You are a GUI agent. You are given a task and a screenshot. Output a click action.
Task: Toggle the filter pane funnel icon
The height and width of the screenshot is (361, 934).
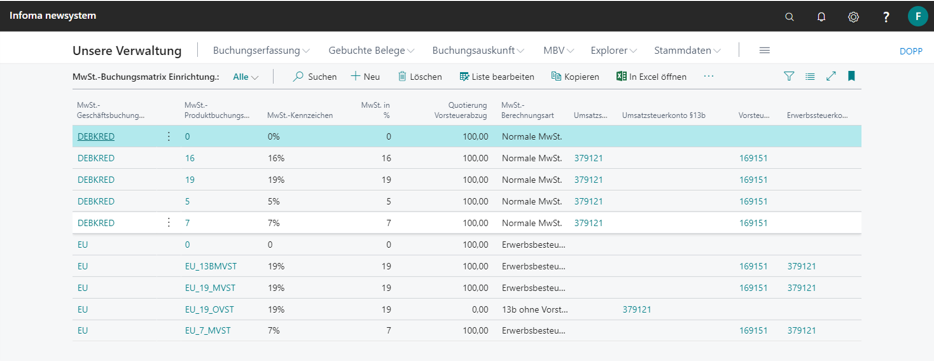click(789, 76)
